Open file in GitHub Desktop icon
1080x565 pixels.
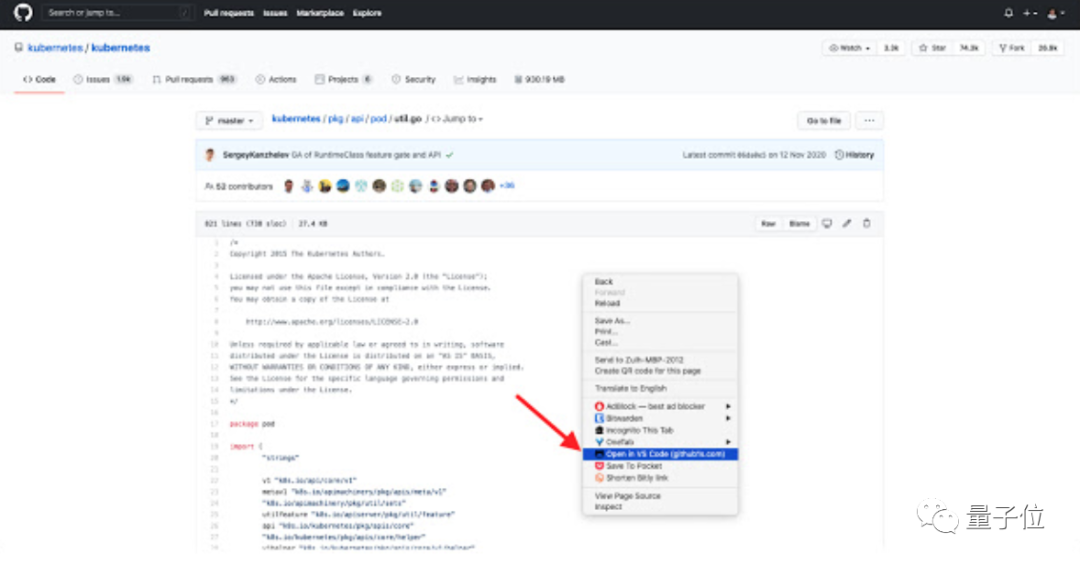tap(827, 223)
